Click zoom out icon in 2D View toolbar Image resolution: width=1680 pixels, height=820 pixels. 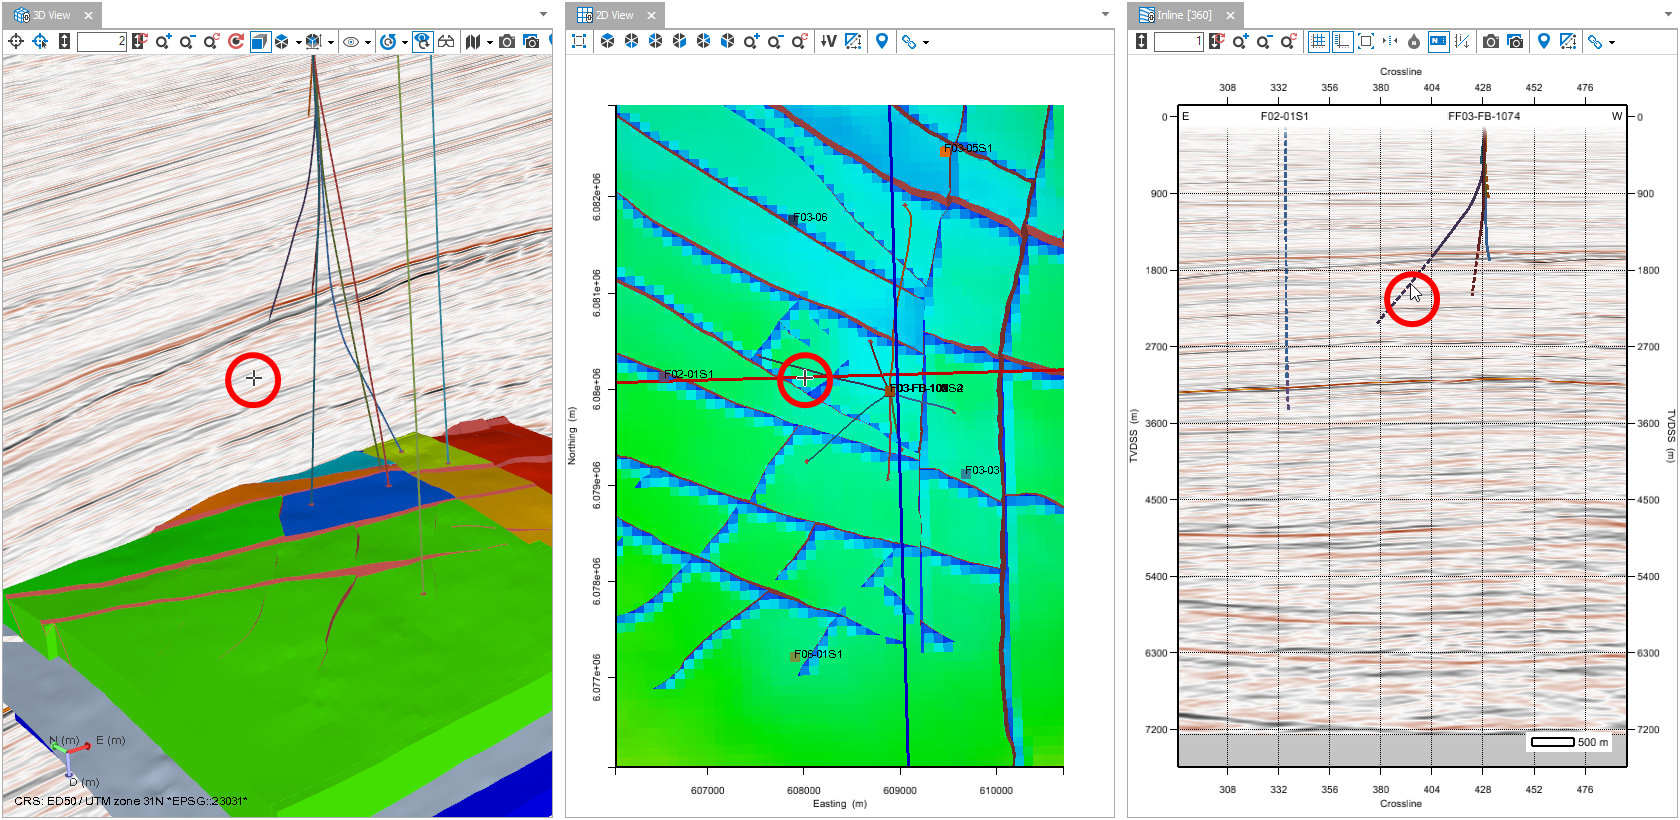click(775, 42)
